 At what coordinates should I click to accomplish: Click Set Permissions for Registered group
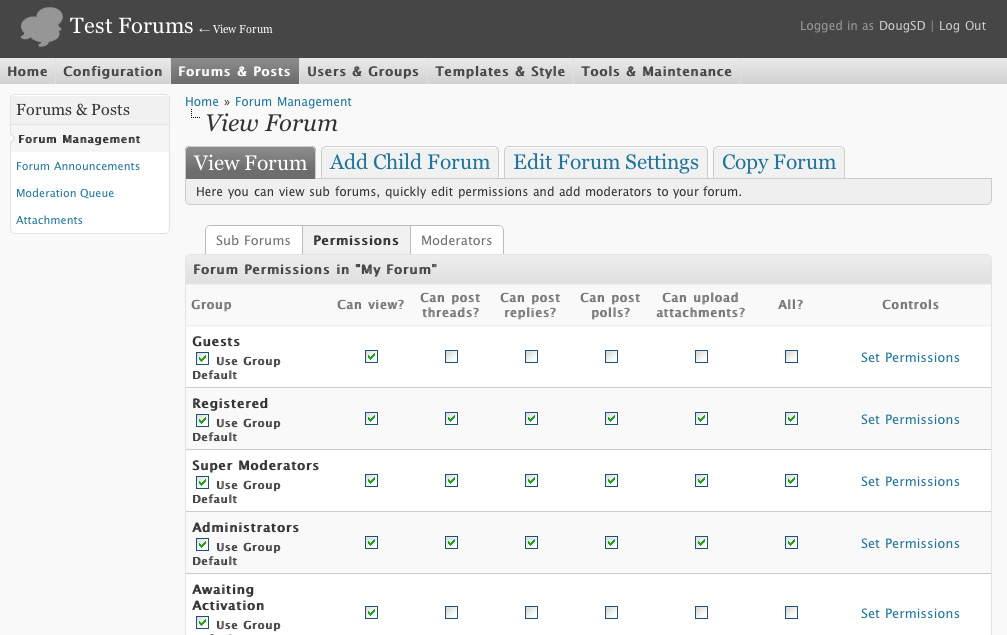coord(910,419)
